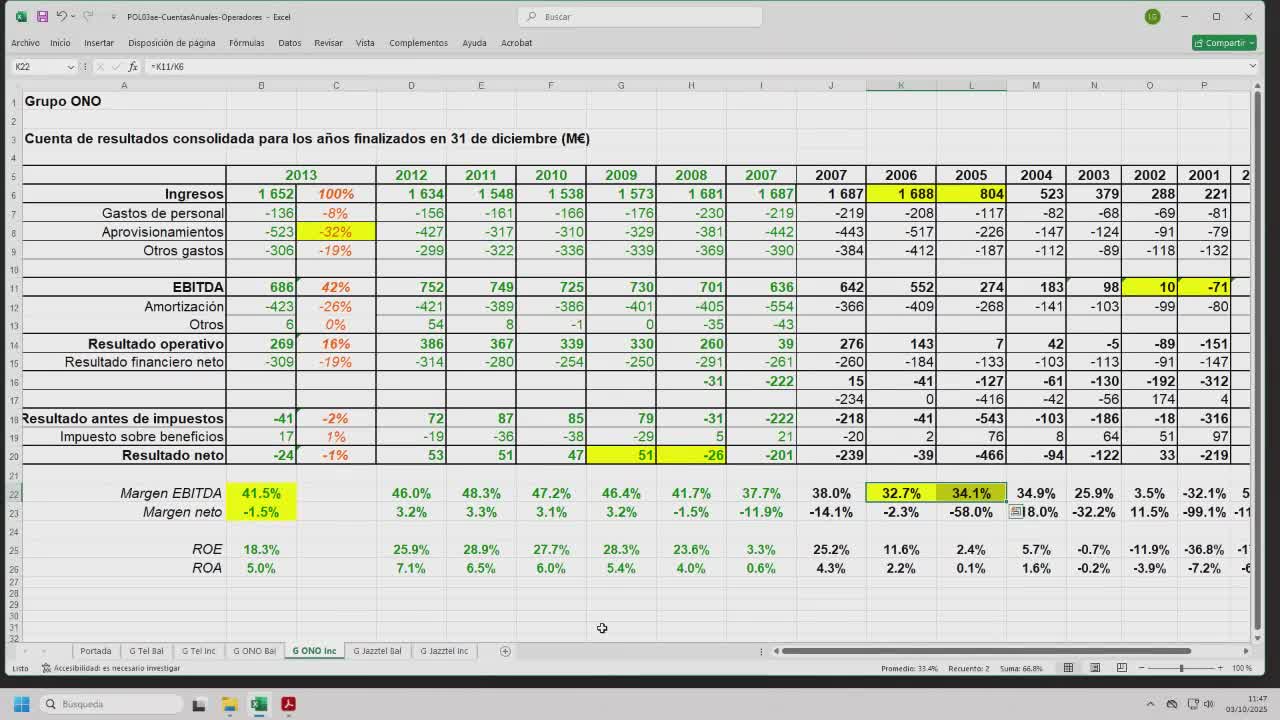
Task: Open the Datos ribbon tab
Action: pyautogui.click(x=289, y=43)
